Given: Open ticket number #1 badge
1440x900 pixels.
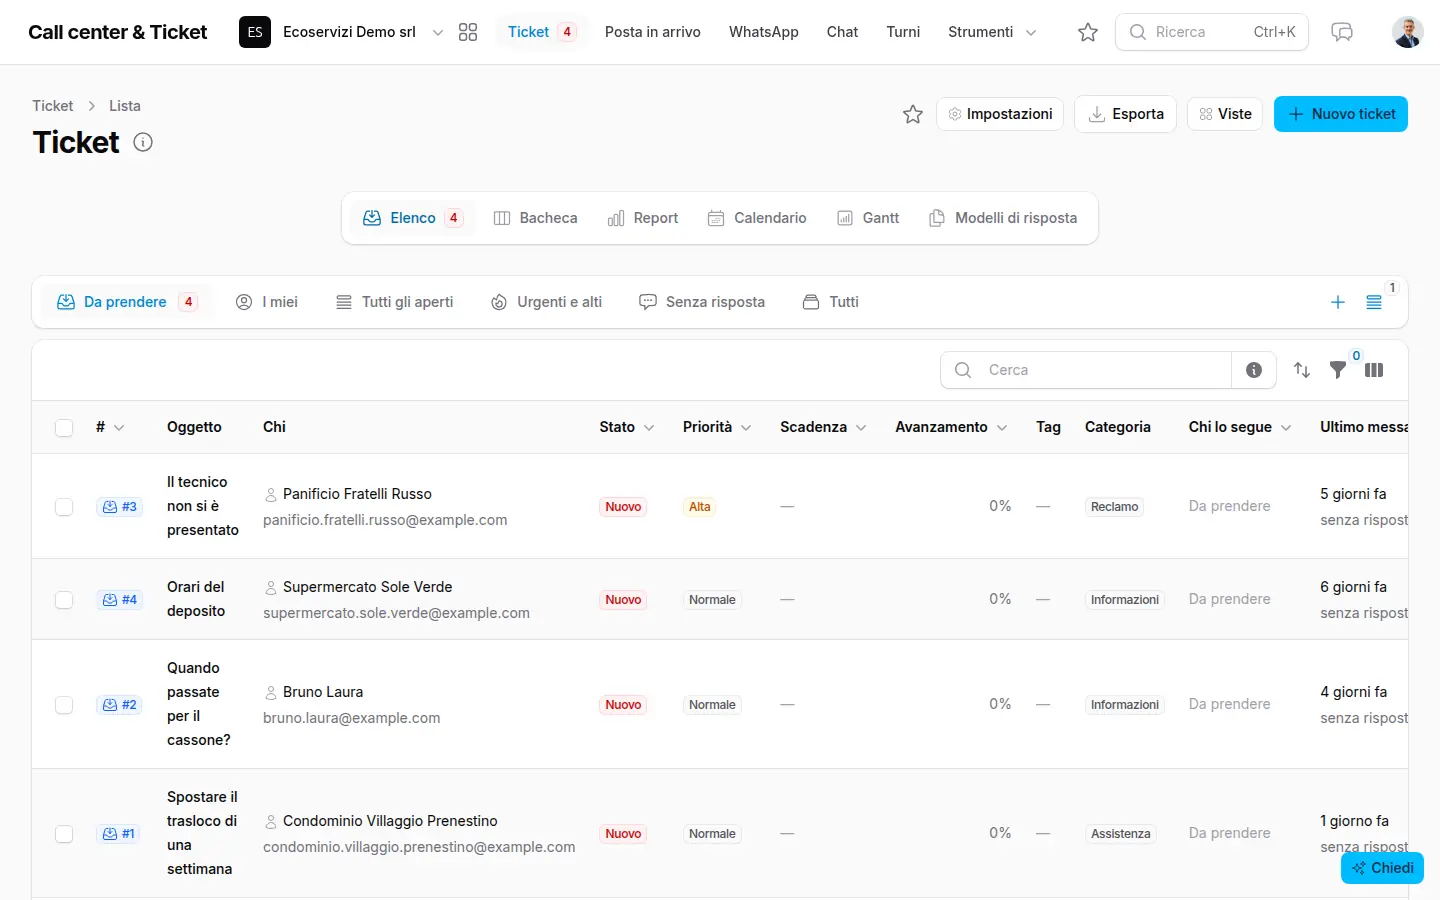Looking at the screenshot, I should tap(119, 834).
